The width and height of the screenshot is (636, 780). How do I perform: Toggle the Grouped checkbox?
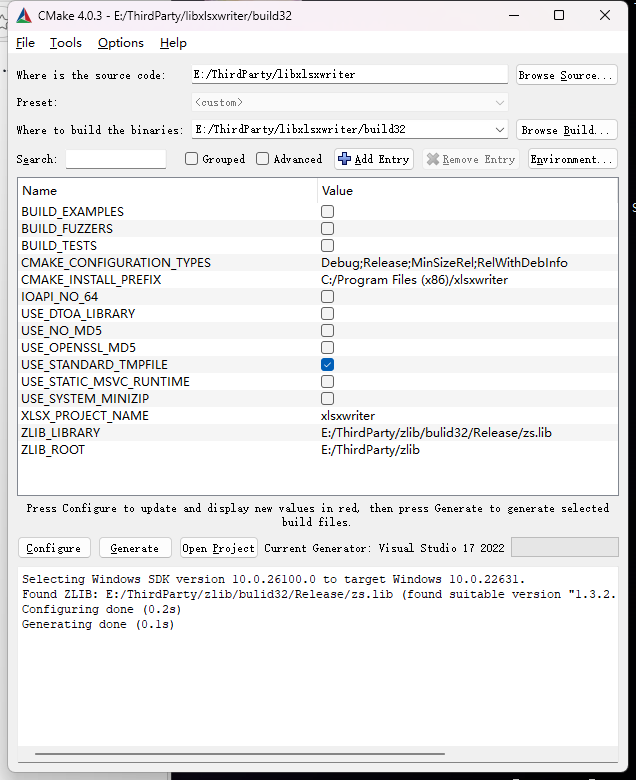[x=191, y=159]
